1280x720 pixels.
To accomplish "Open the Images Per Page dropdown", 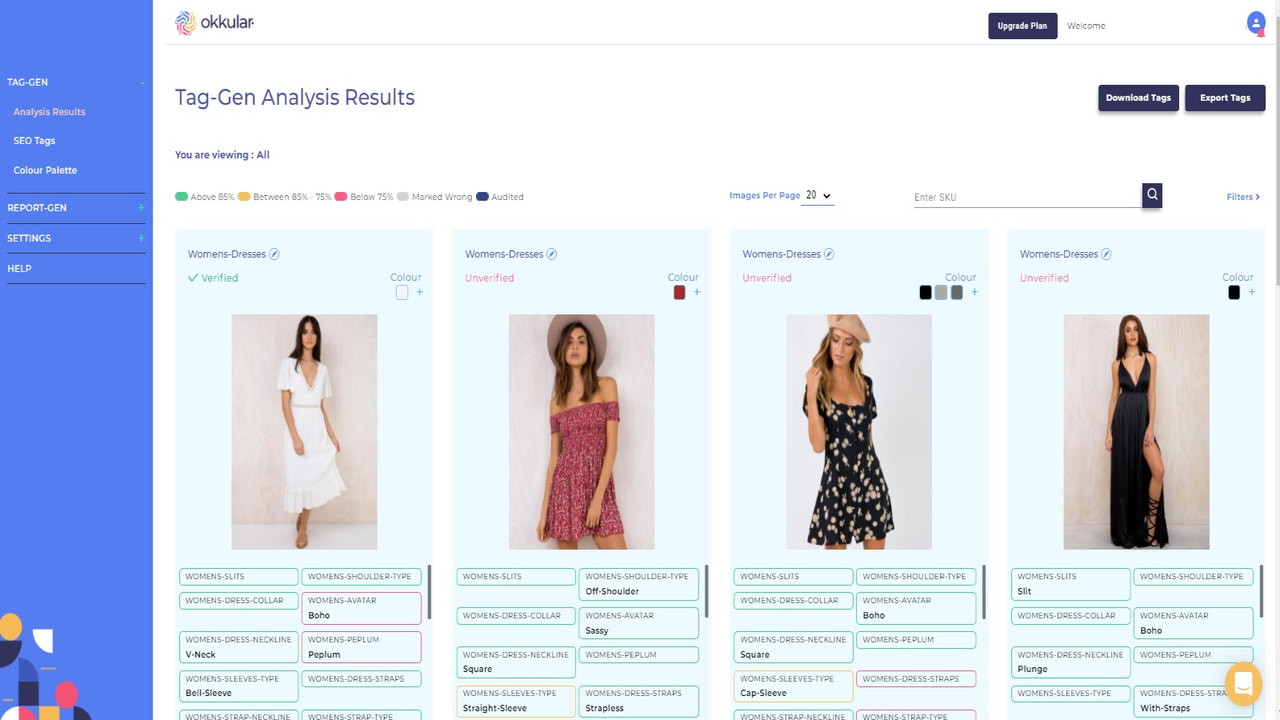I will [x=817, y=195].
